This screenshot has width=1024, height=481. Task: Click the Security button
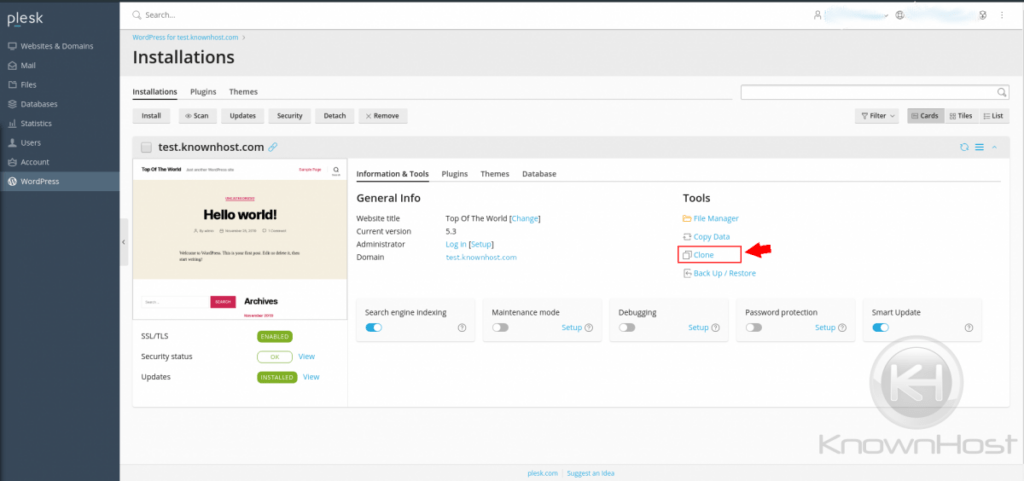(289, 116)
